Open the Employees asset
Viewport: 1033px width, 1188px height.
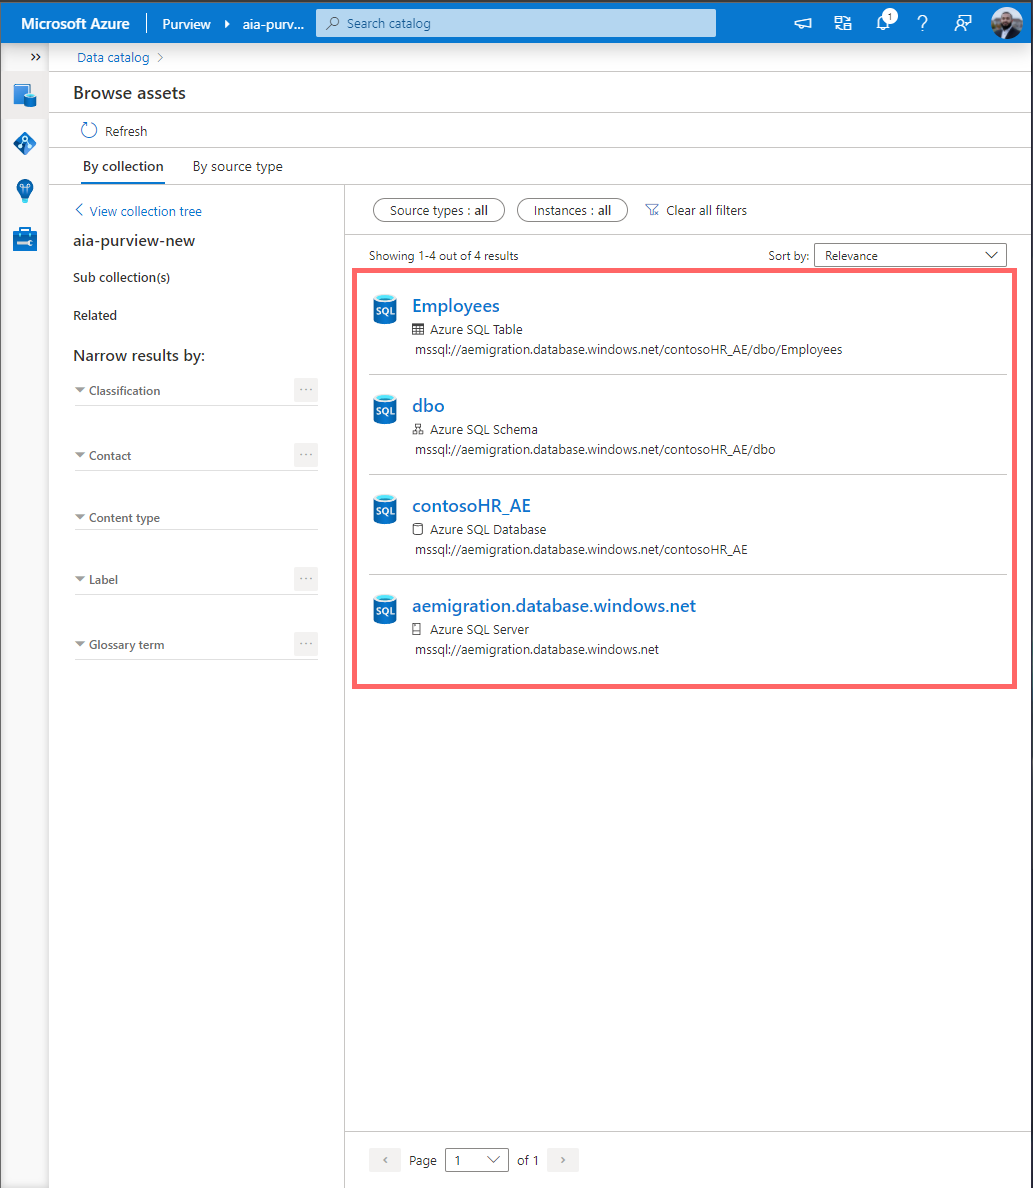click(x=455, y=305)
